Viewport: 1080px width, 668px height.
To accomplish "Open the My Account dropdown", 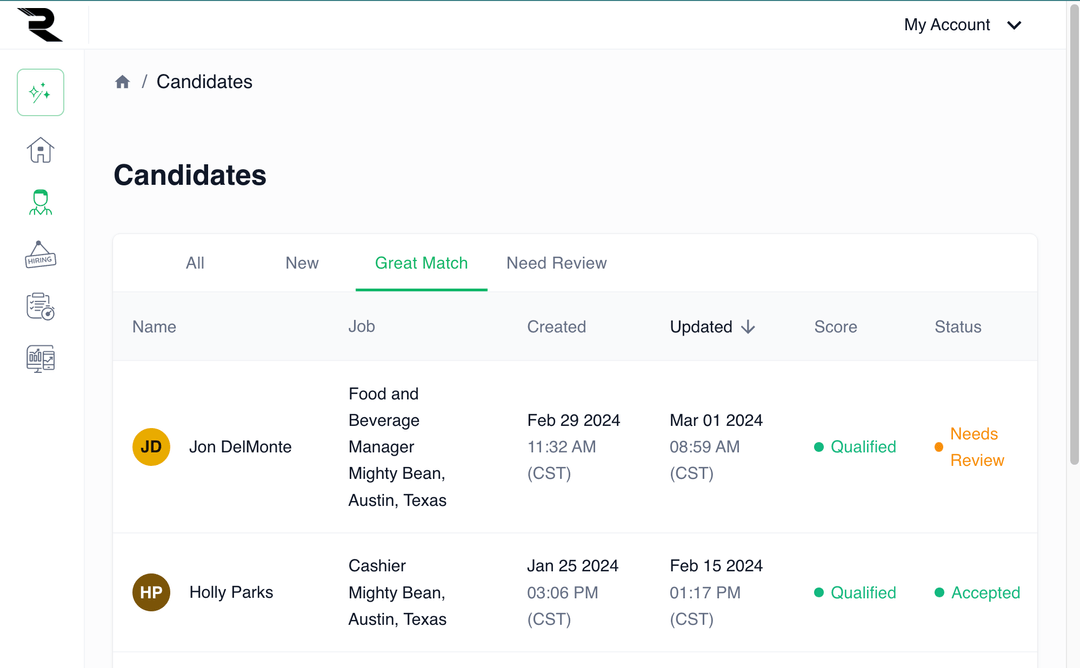I will [961, 24].
